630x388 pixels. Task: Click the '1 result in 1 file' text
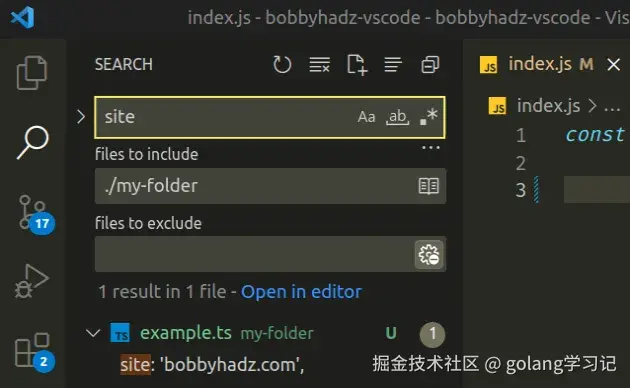pyautogui.click(x=162, y=292)
